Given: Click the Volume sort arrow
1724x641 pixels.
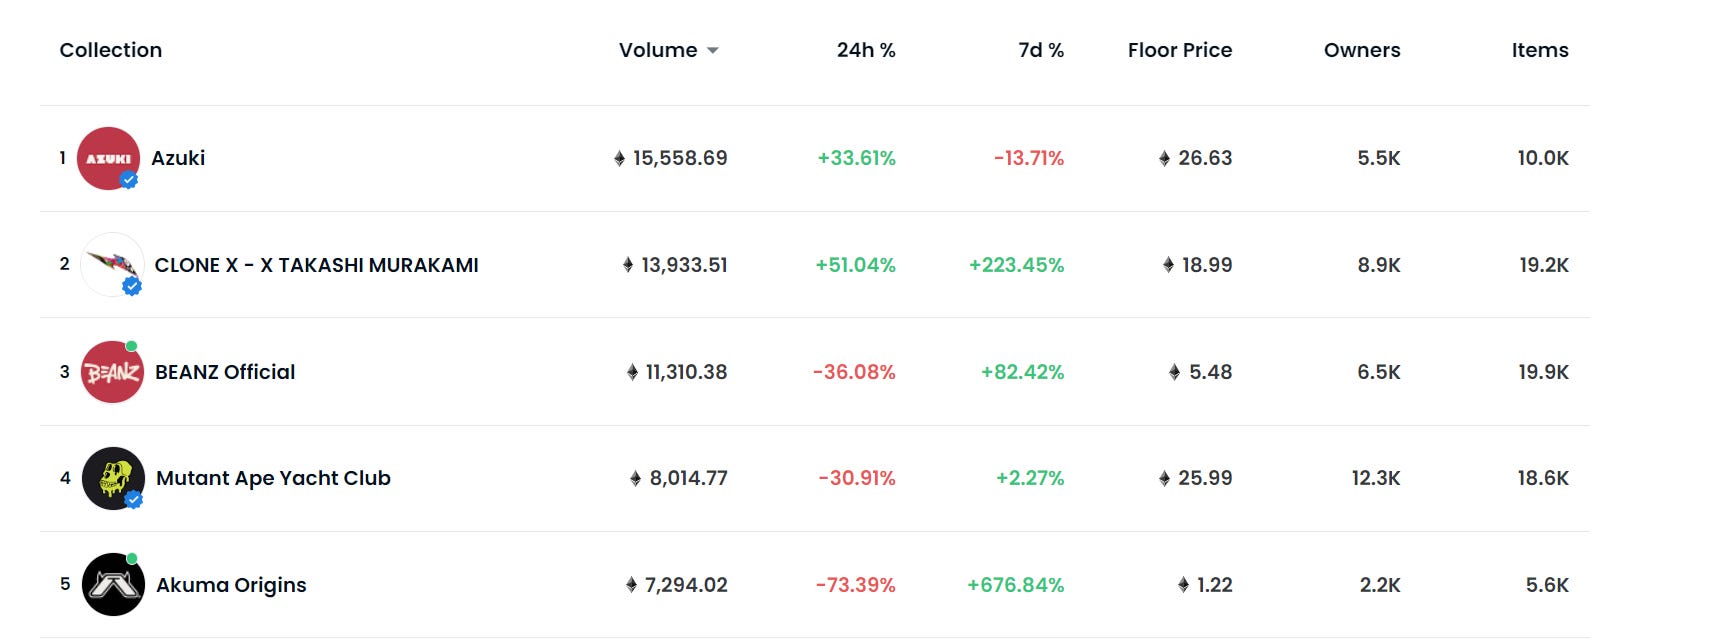Looking at the screenshot, I should [x=713, y=51].
